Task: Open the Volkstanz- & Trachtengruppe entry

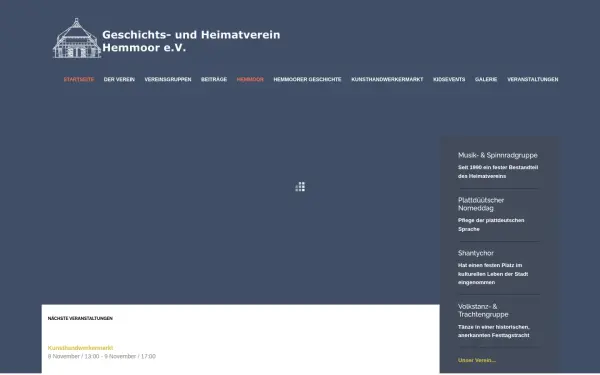Action: click(x=483, y=310)
